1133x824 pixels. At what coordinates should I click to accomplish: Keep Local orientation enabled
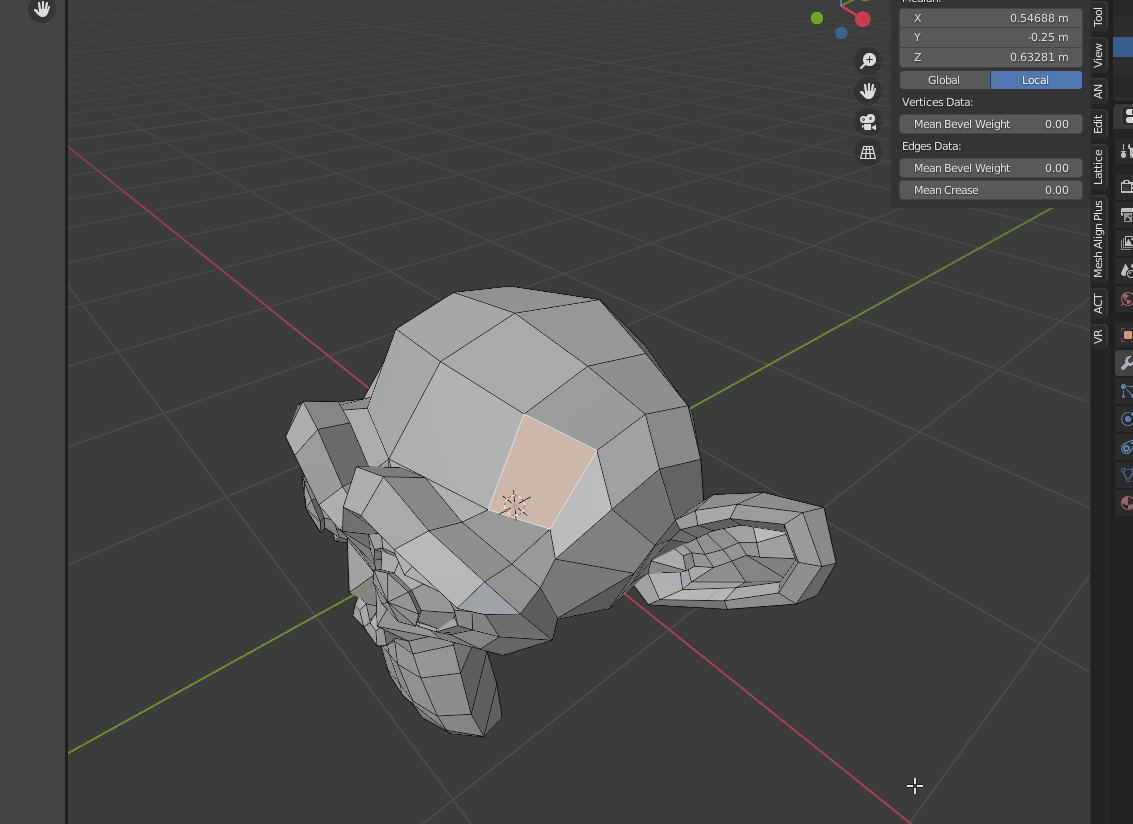point(1036,79)
